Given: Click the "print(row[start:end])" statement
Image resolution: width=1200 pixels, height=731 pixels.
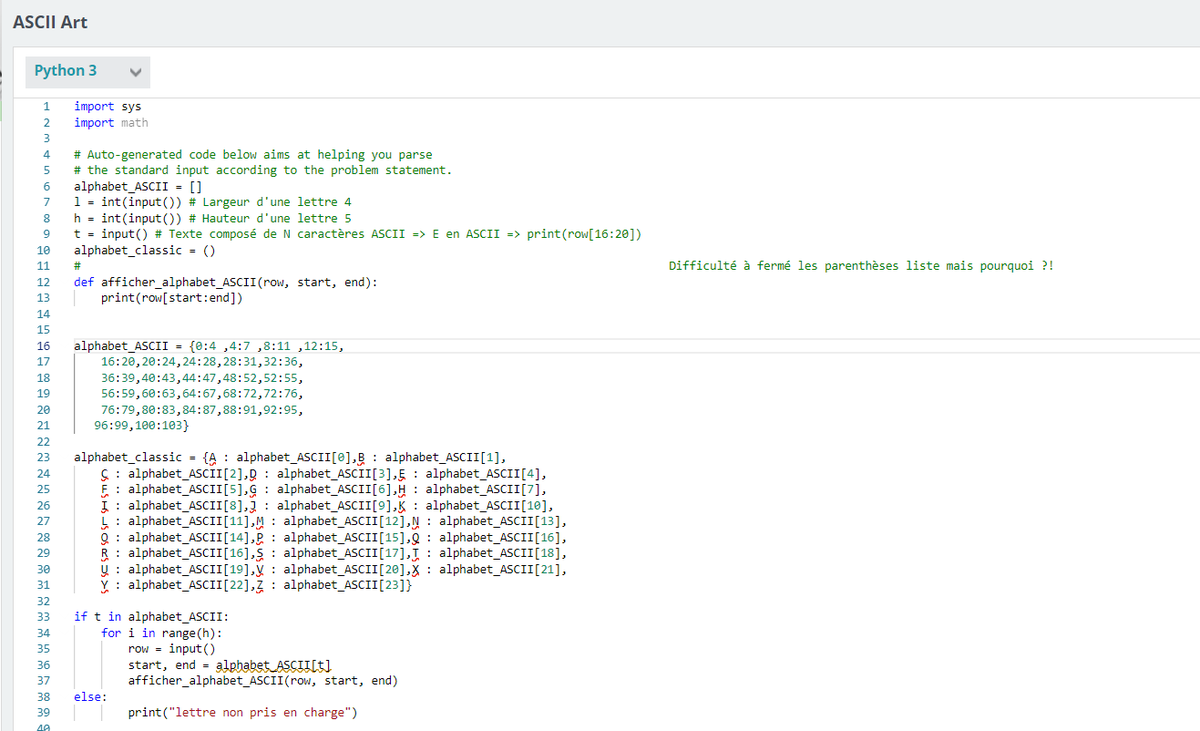Looking at the screenshot, I should point(172,298).
